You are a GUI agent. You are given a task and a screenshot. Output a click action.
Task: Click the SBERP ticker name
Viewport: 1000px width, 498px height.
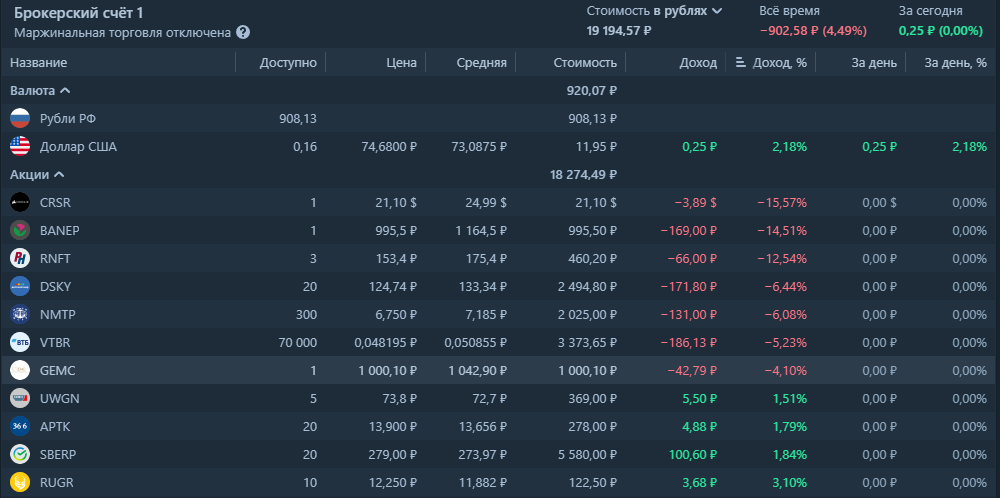click(59, 454)
